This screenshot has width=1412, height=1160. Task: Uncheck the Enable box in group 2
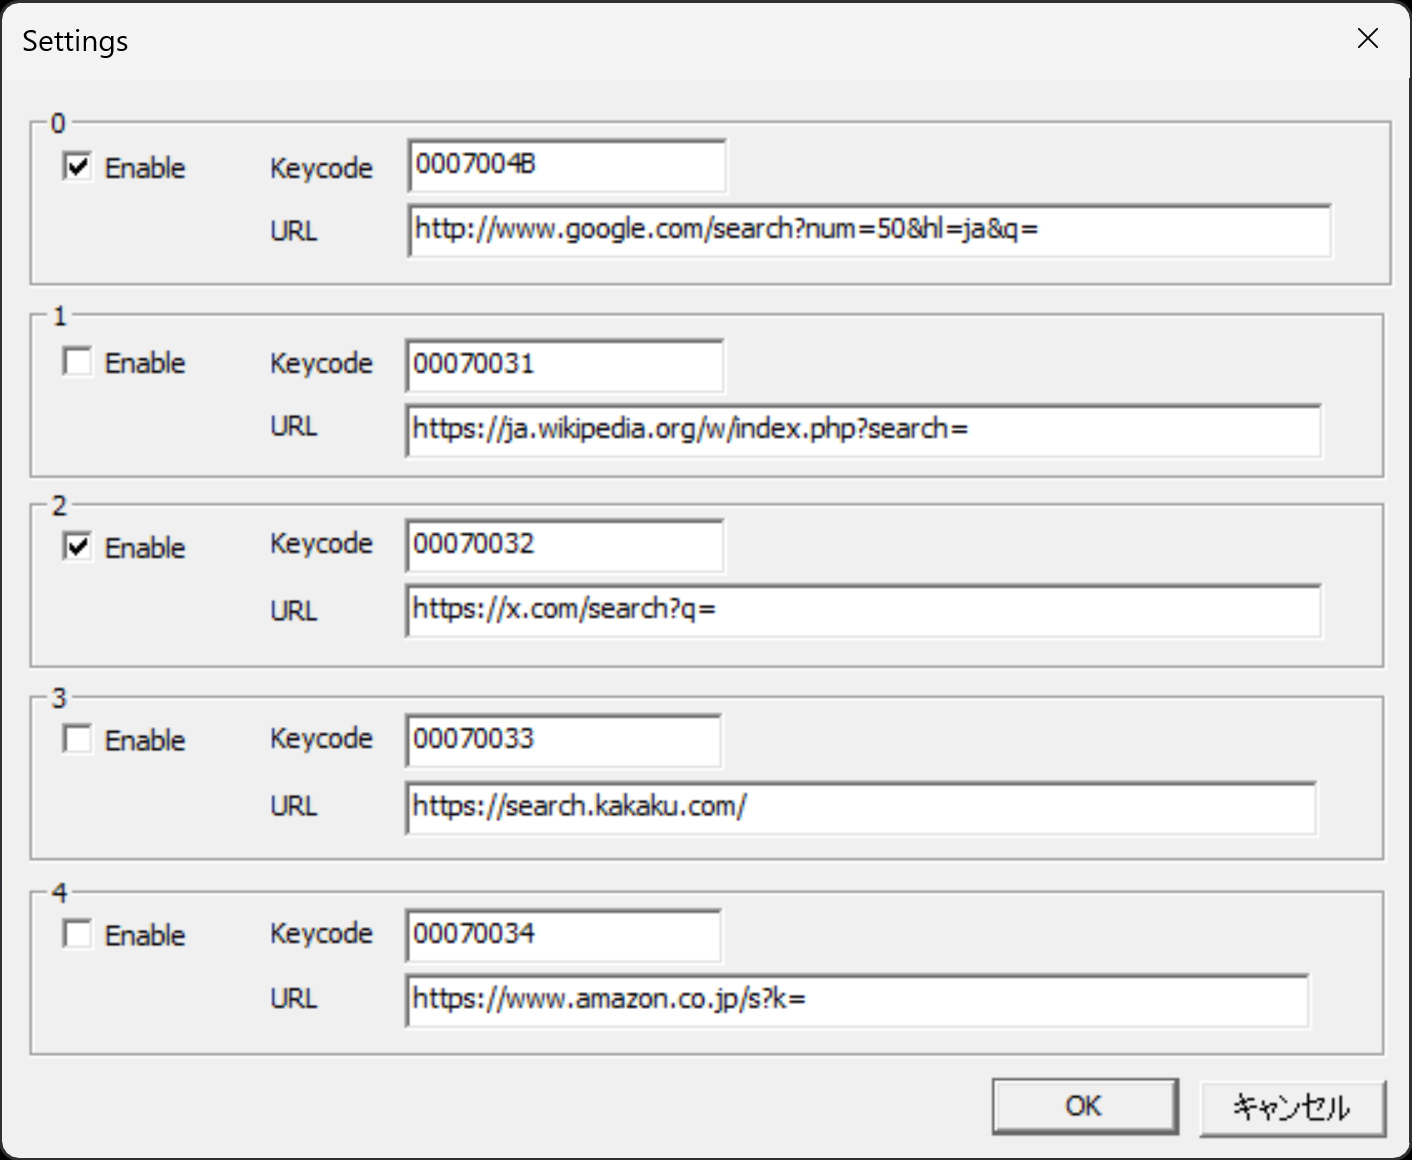[77, 546]
